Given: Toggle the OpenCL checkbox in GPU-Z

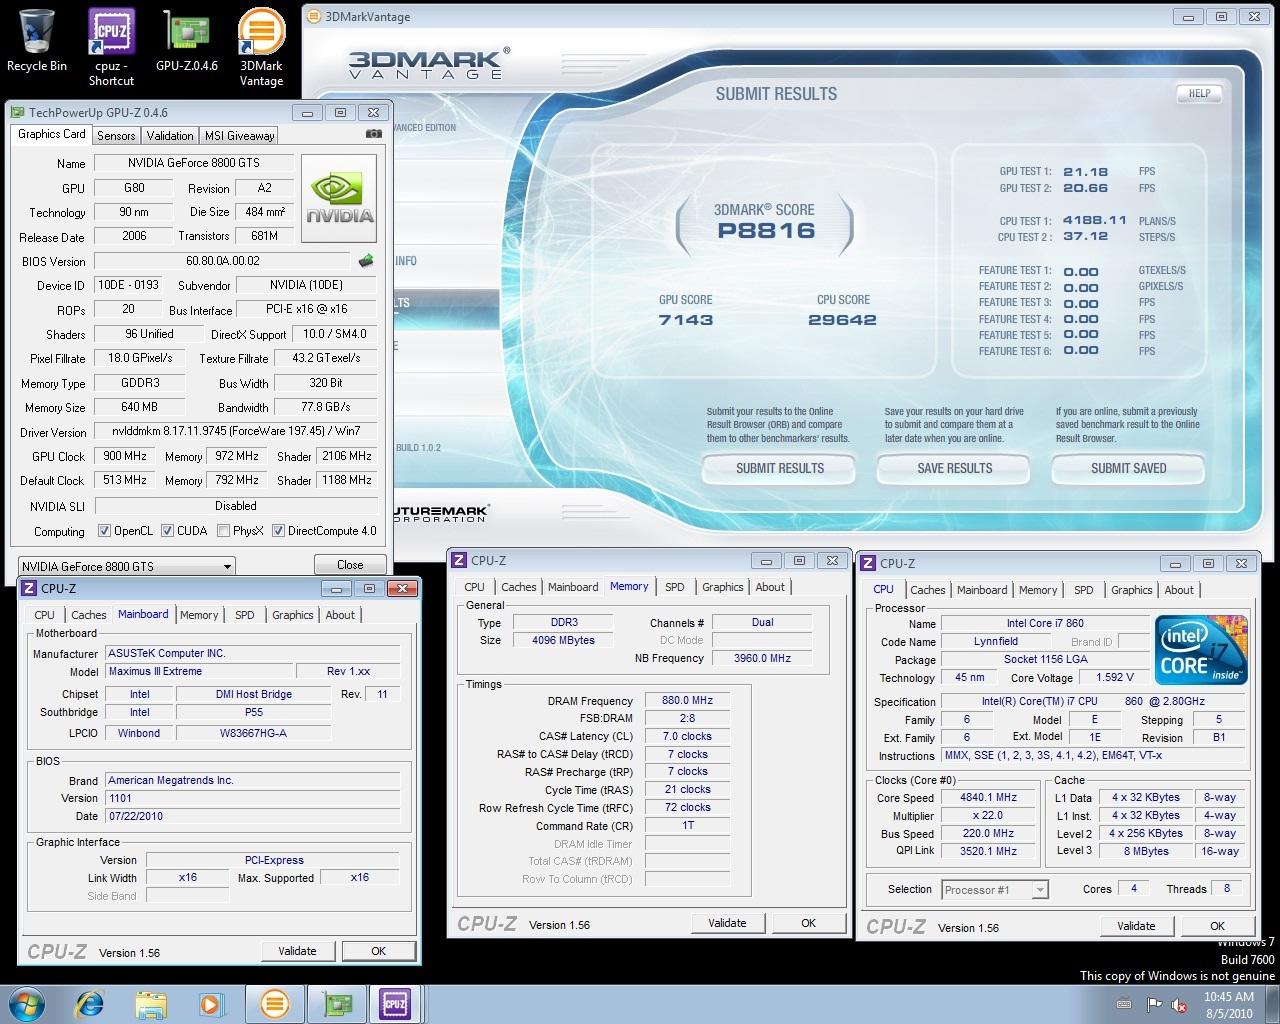Looking at the screenshot, I should coord(104,531).
